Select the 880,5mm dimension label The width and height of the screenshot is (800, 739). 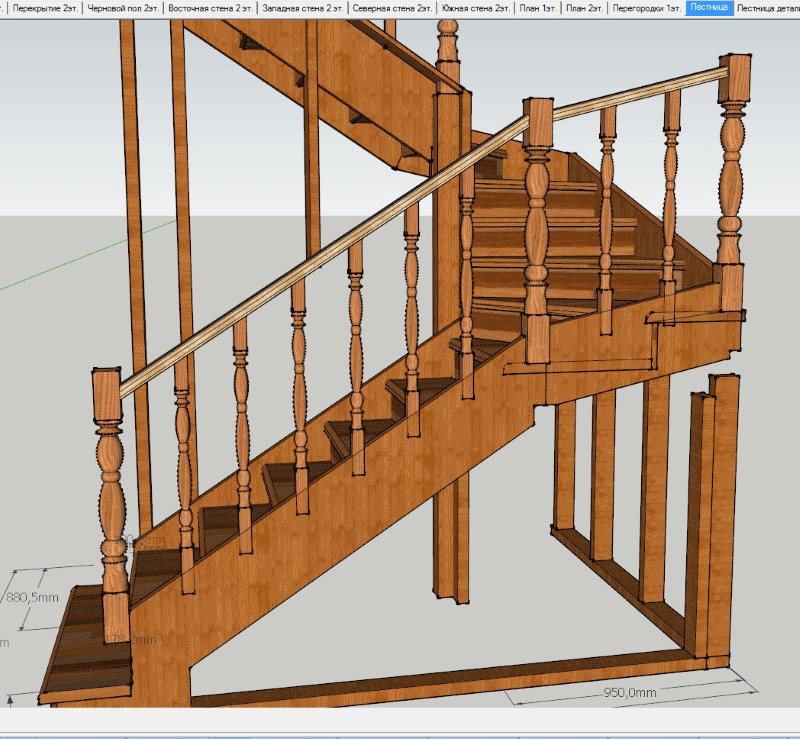pos(33,597)
